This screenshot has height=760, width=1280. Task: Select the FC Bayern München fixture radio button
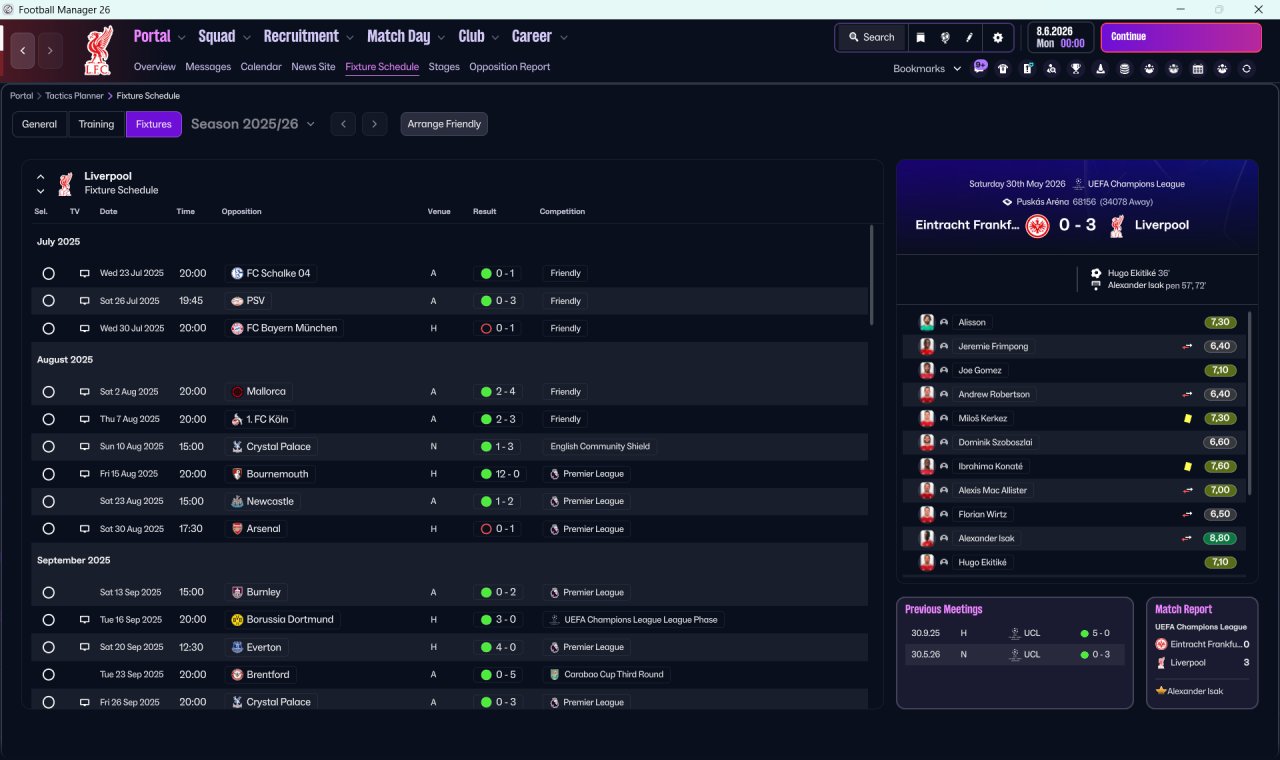48,328
